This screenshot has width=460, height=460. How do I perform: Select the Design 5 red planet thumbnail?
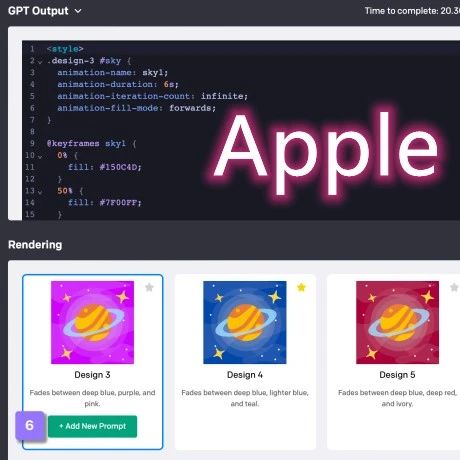coord(397,322)
